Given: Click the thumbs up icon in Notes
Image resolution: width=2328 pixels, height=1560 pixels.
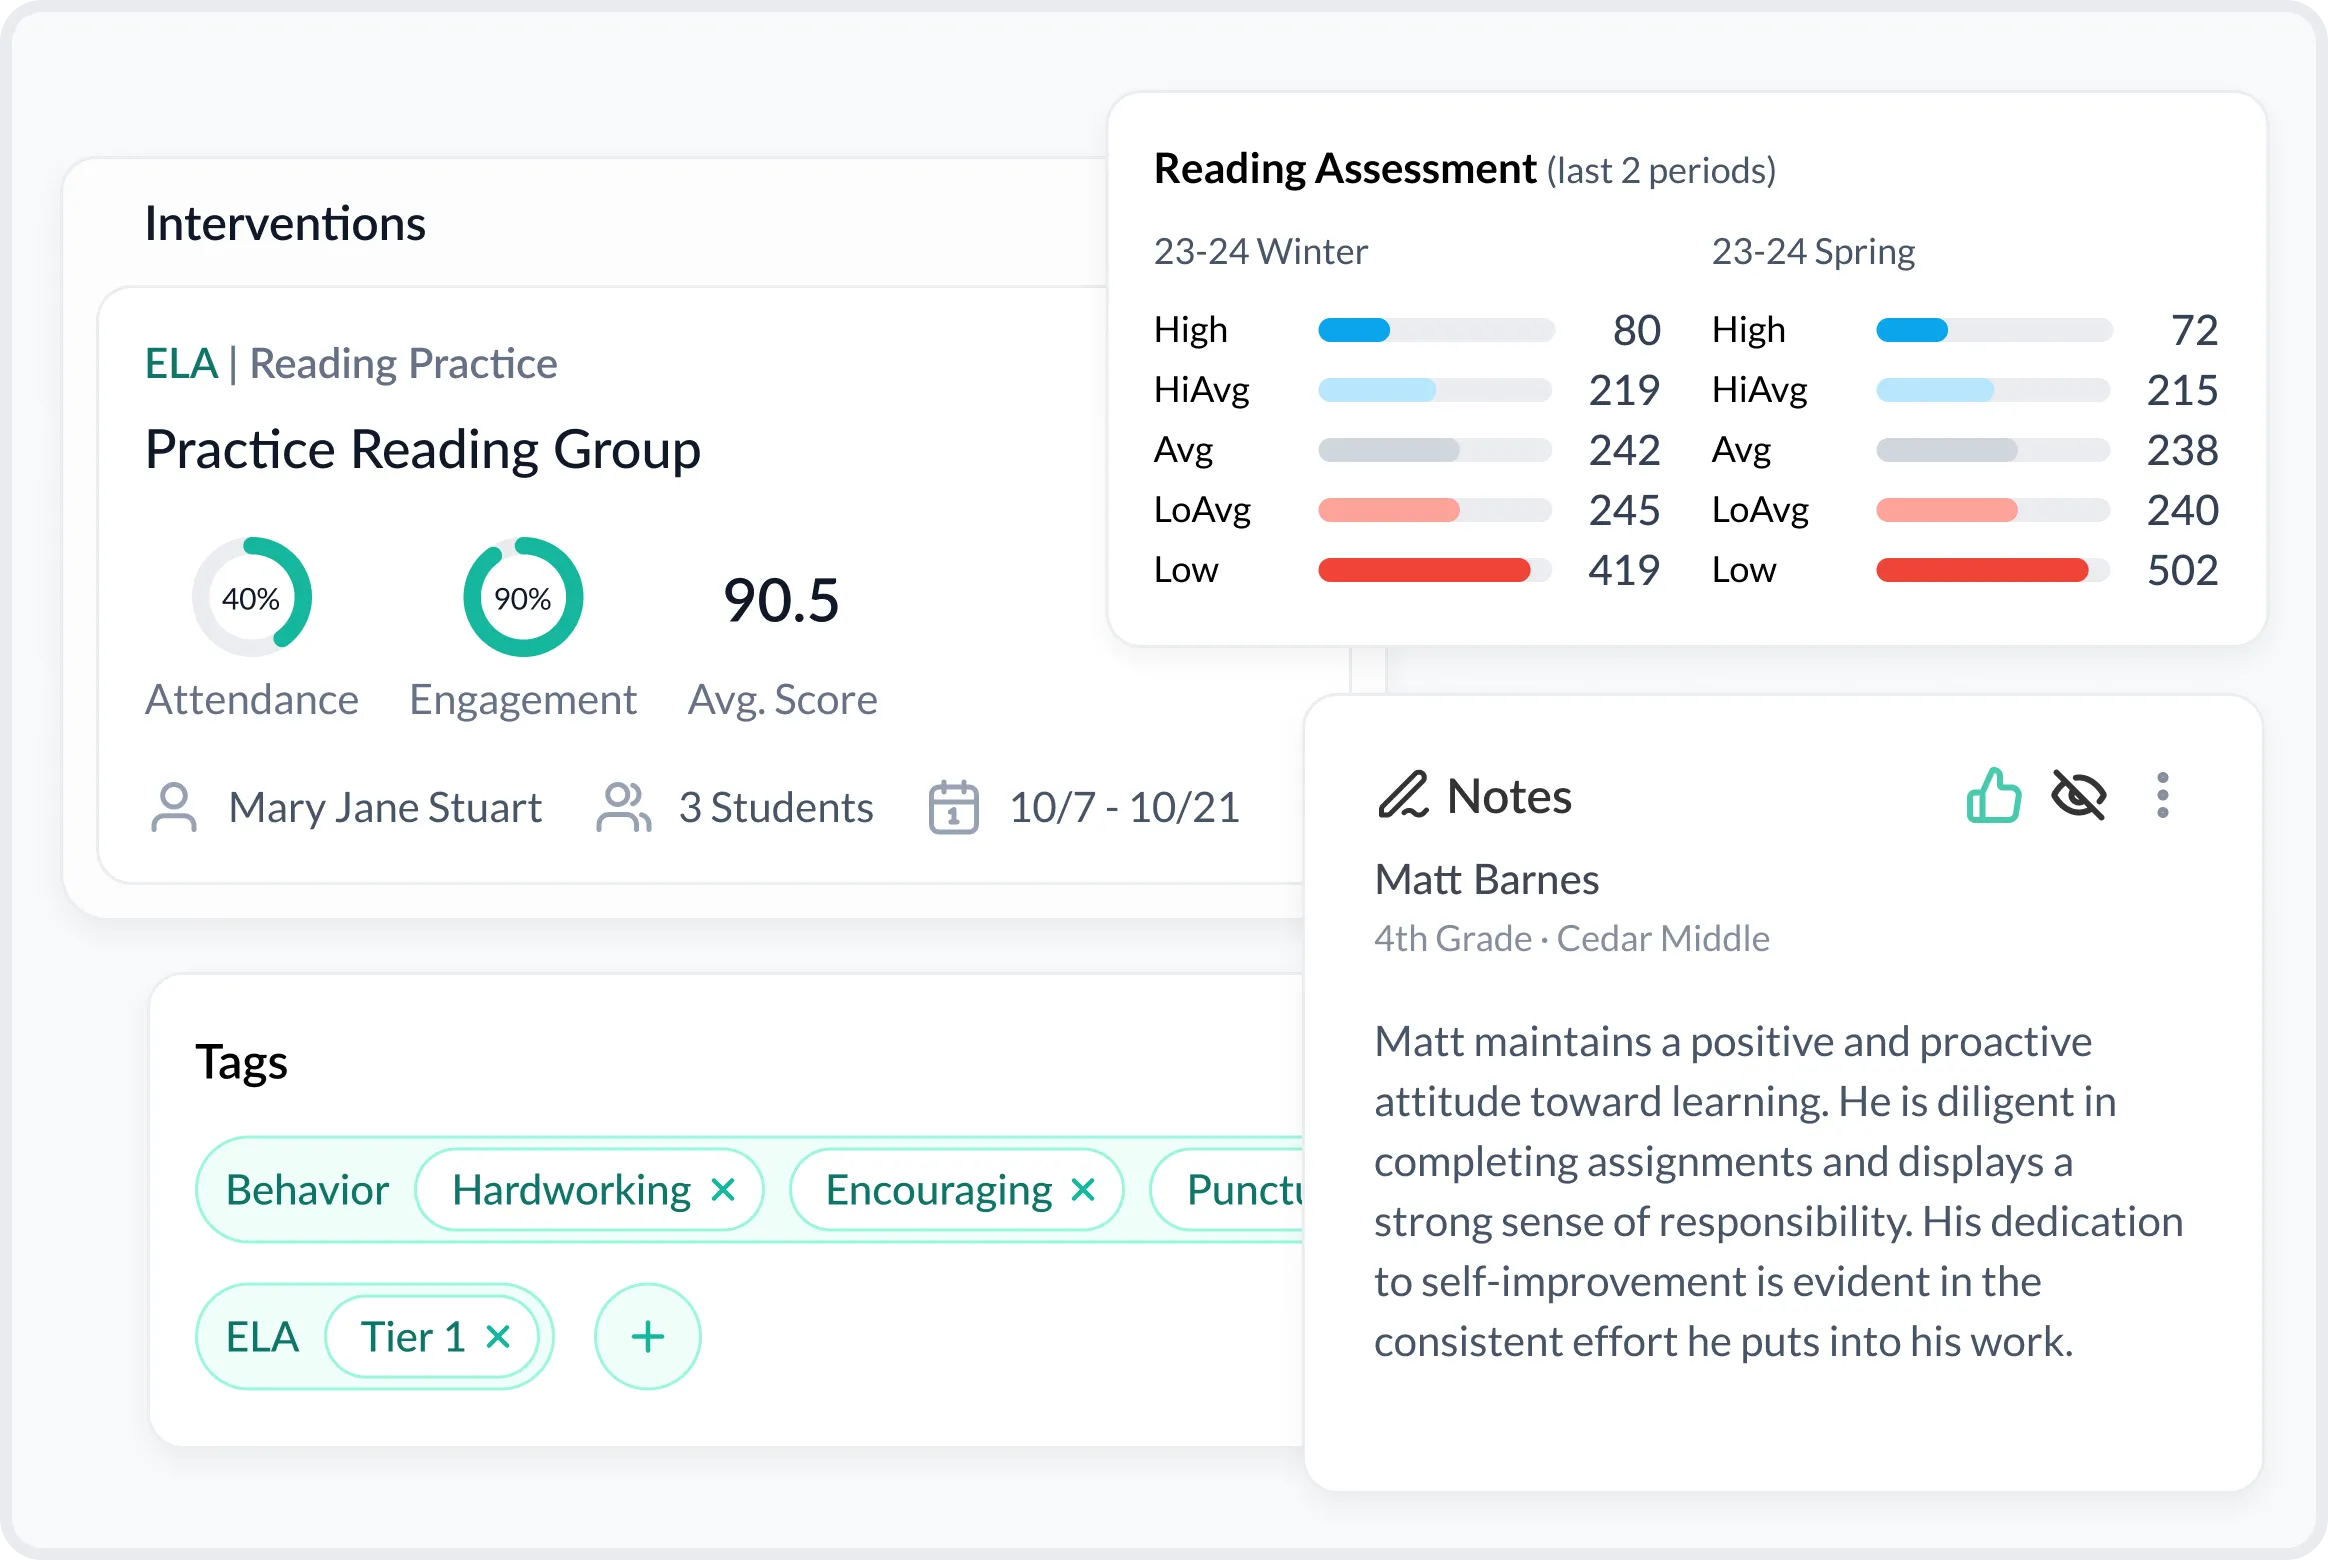Looking at the screenshot, I should pyautogui.click(x=1993, y=796).
